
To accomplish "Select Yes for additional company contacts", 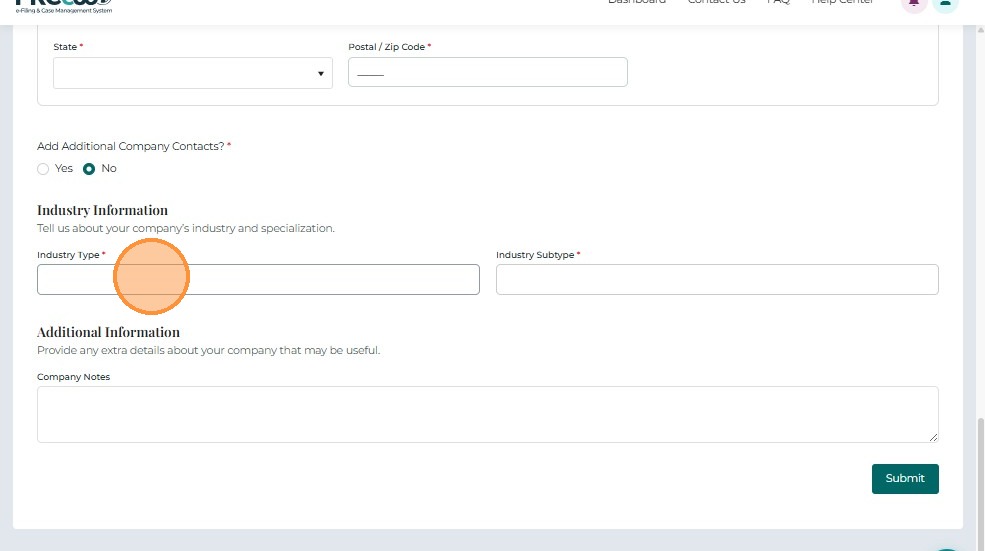I will pos(43,169).
